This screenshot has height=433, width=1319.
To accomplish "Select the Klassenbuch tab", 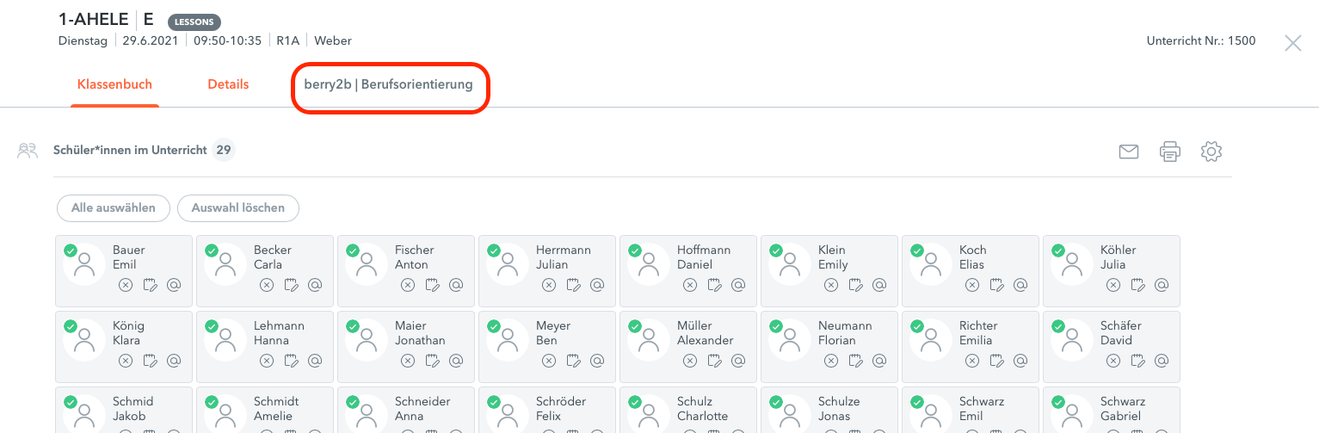I will click(115, 85).
